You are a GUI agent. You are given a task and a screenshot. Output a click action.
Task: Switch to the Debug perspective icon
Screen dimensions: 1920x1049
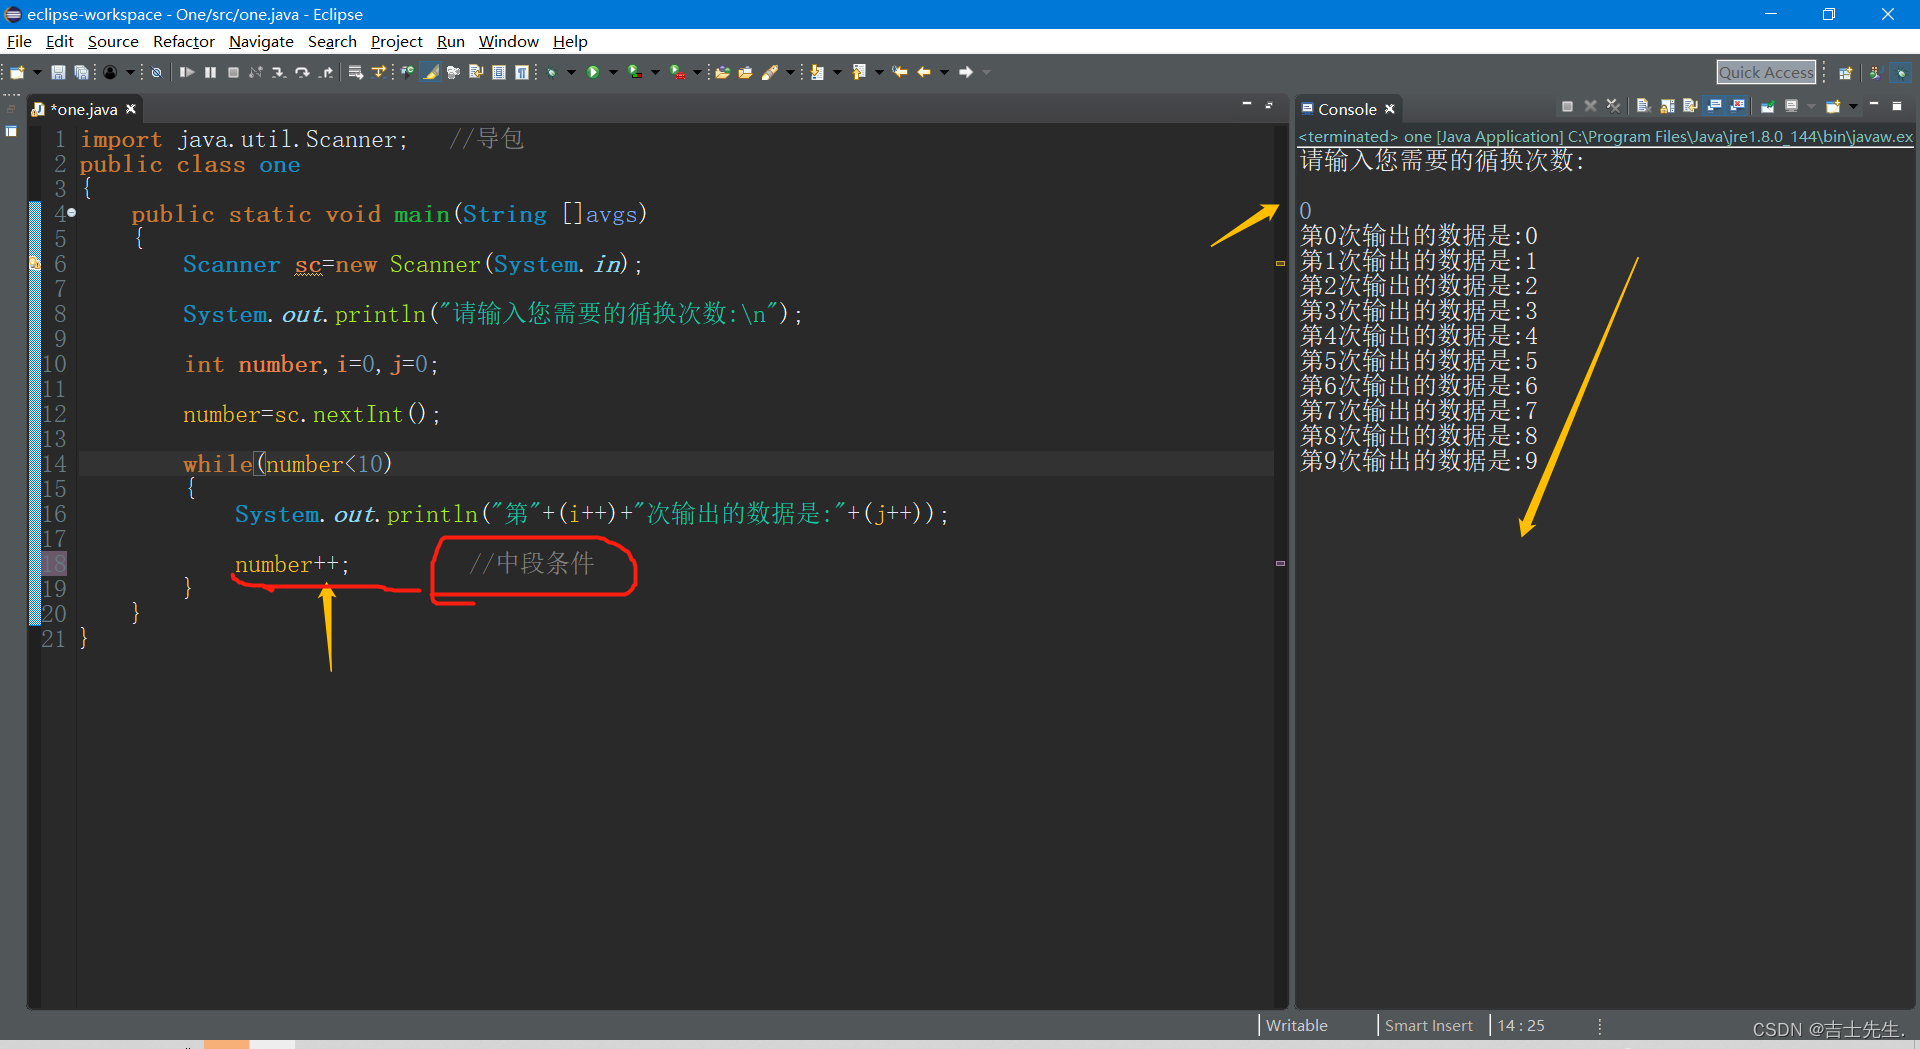click(1900, 73)
